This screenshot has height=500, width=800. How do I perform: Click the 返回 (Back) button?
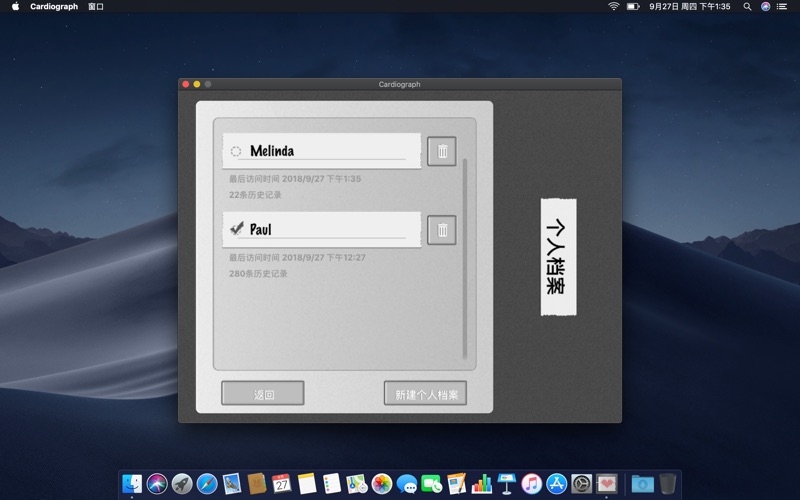coord(263,394)
